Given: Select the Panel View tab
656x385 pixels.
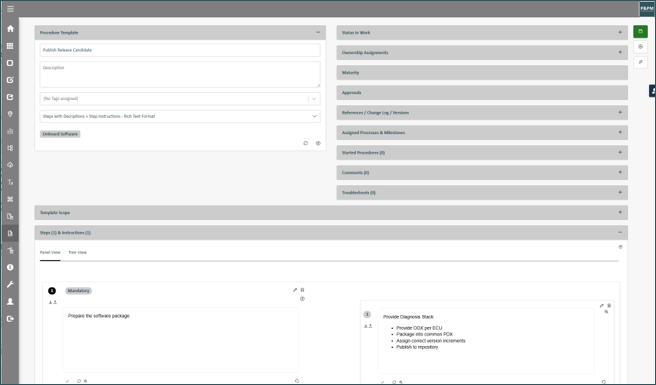Looking at the screenshot, I should coord(50,252).
